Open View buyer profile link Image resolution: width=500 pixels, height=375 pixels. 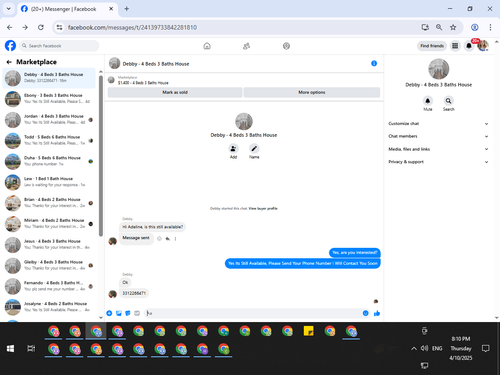263,208
